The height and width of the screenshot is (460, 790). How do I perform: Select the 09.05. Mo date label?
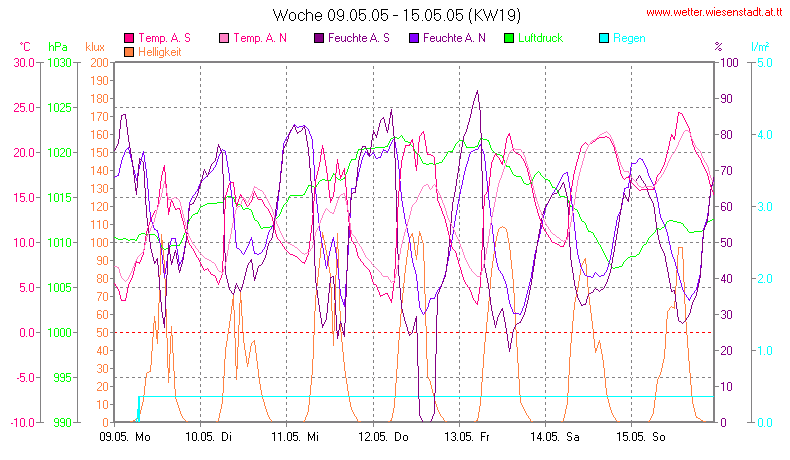[x=126, y=437]
